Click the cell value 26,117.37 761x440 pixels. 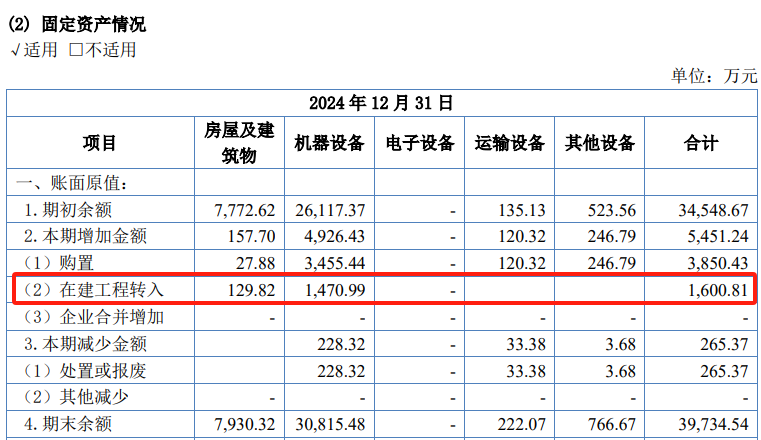point(330,211)
